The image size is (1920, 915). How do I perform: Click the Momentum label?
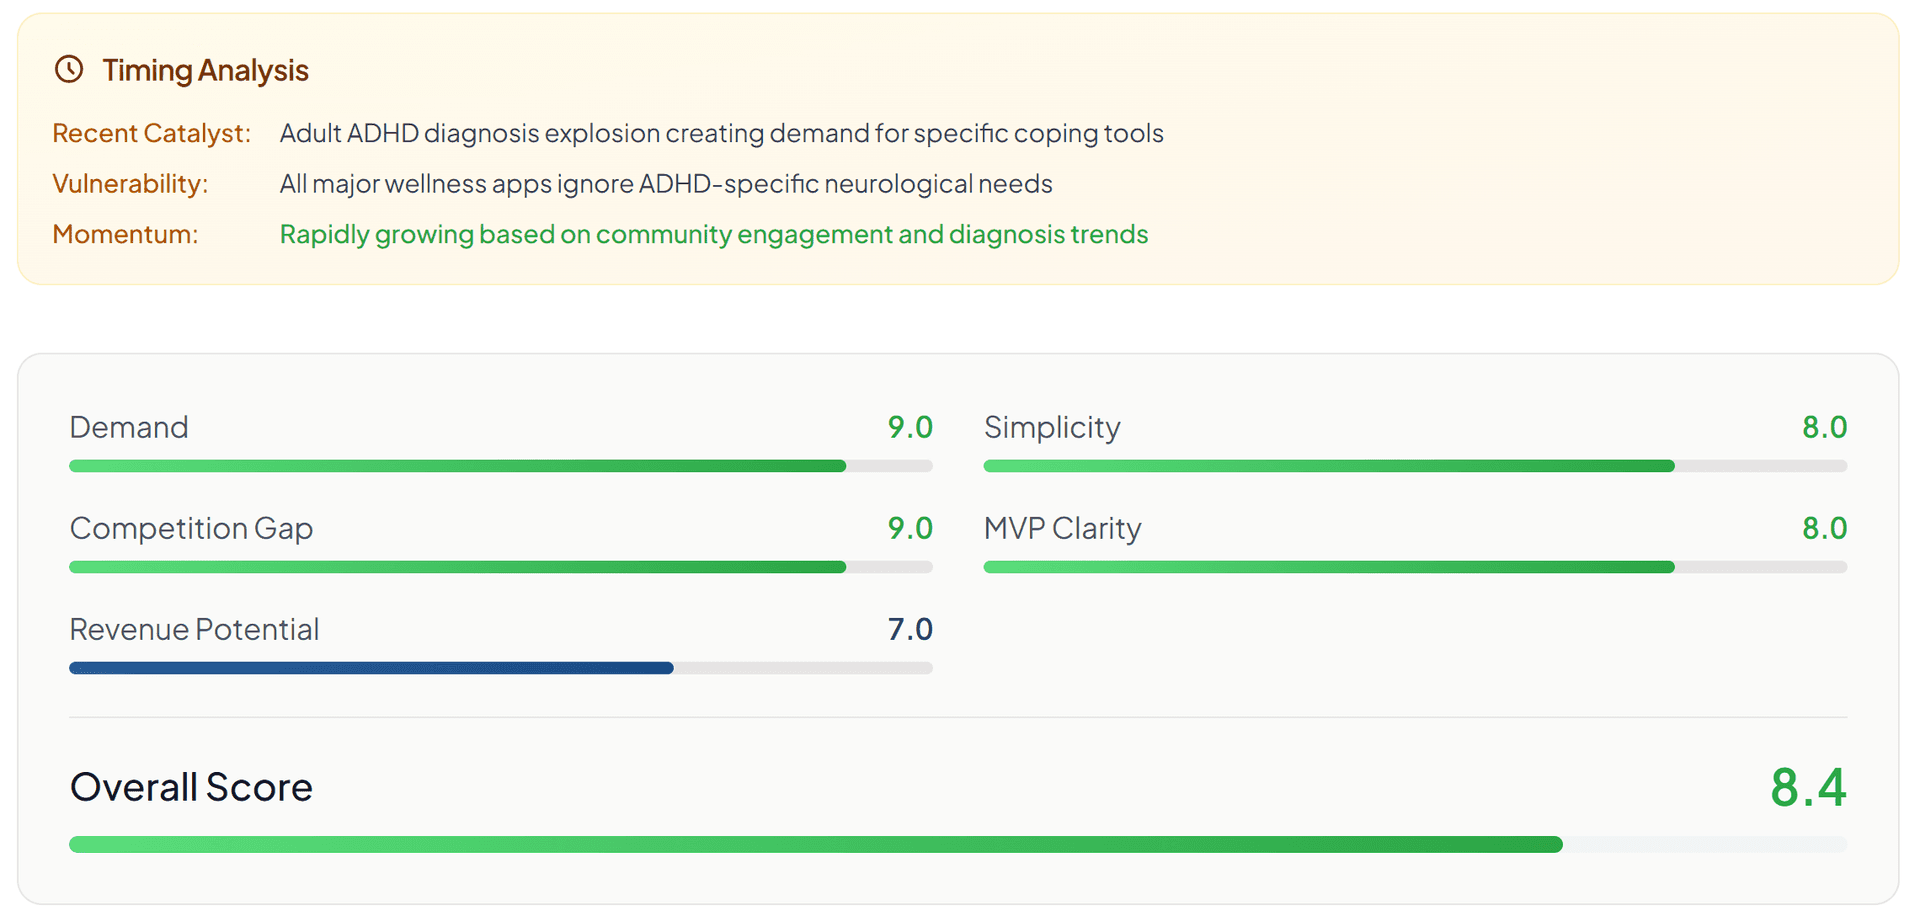(125, 234)
